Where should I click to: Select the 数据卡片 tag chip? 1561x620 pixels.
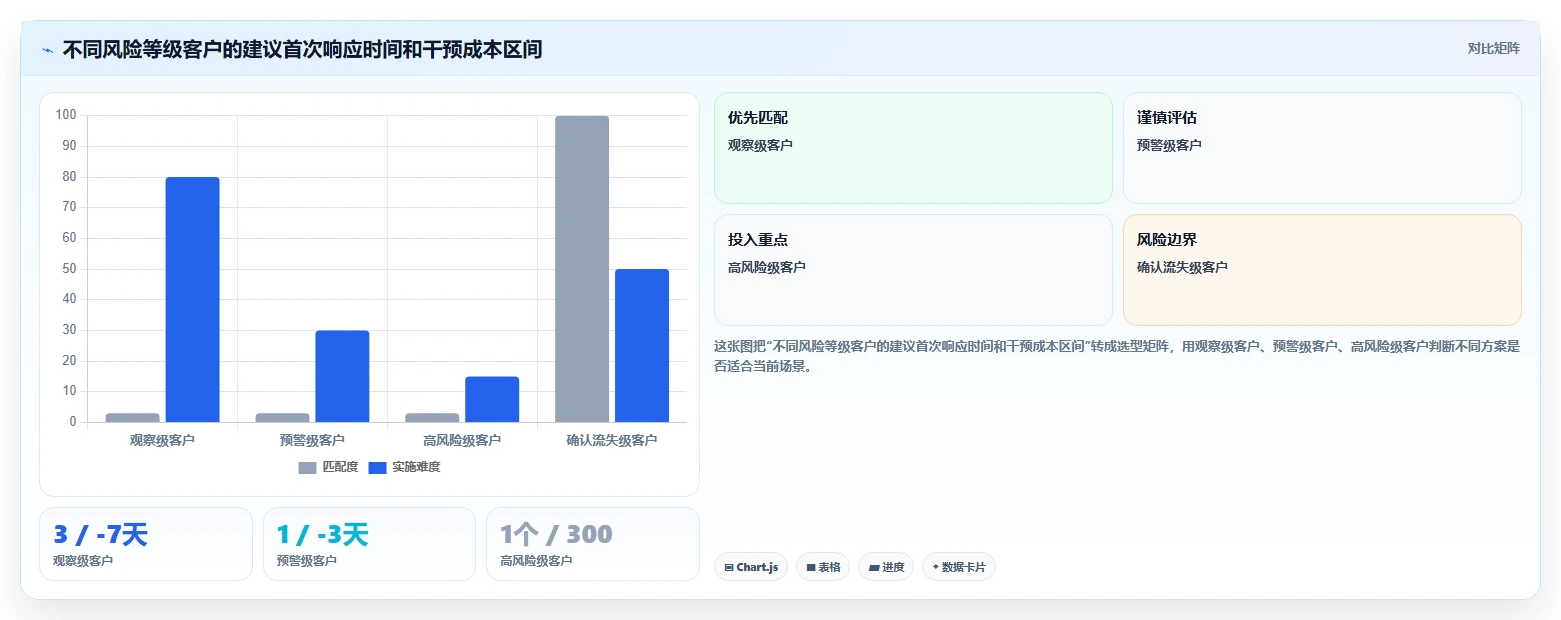959,567
